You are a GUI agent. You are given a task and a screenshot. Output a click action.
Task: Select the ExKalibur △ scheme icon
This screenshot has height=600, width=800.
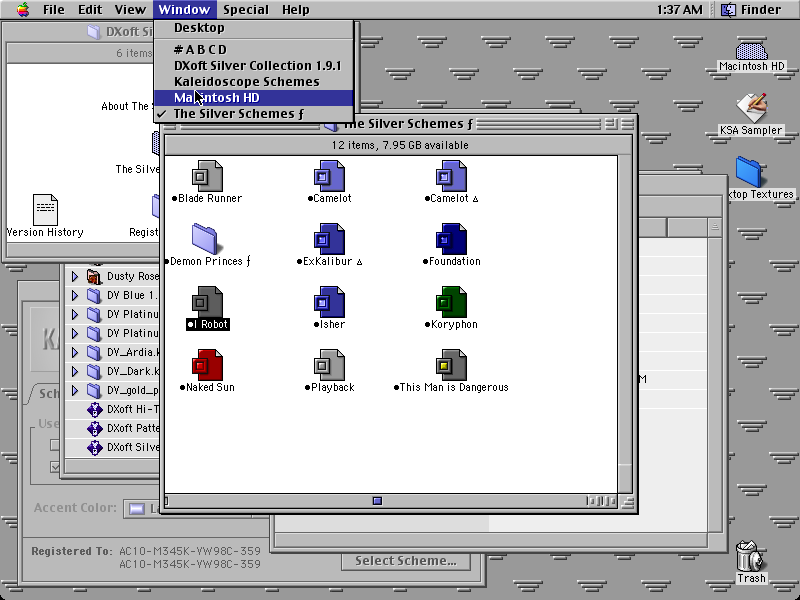pos(329,239)
